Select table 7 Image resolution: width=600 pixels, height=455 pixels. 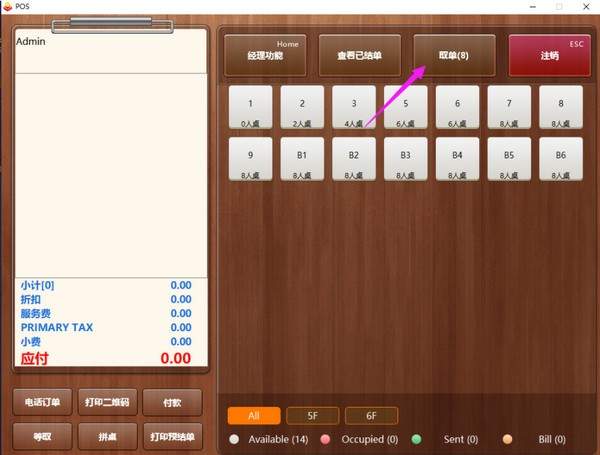tap(509, 107)
